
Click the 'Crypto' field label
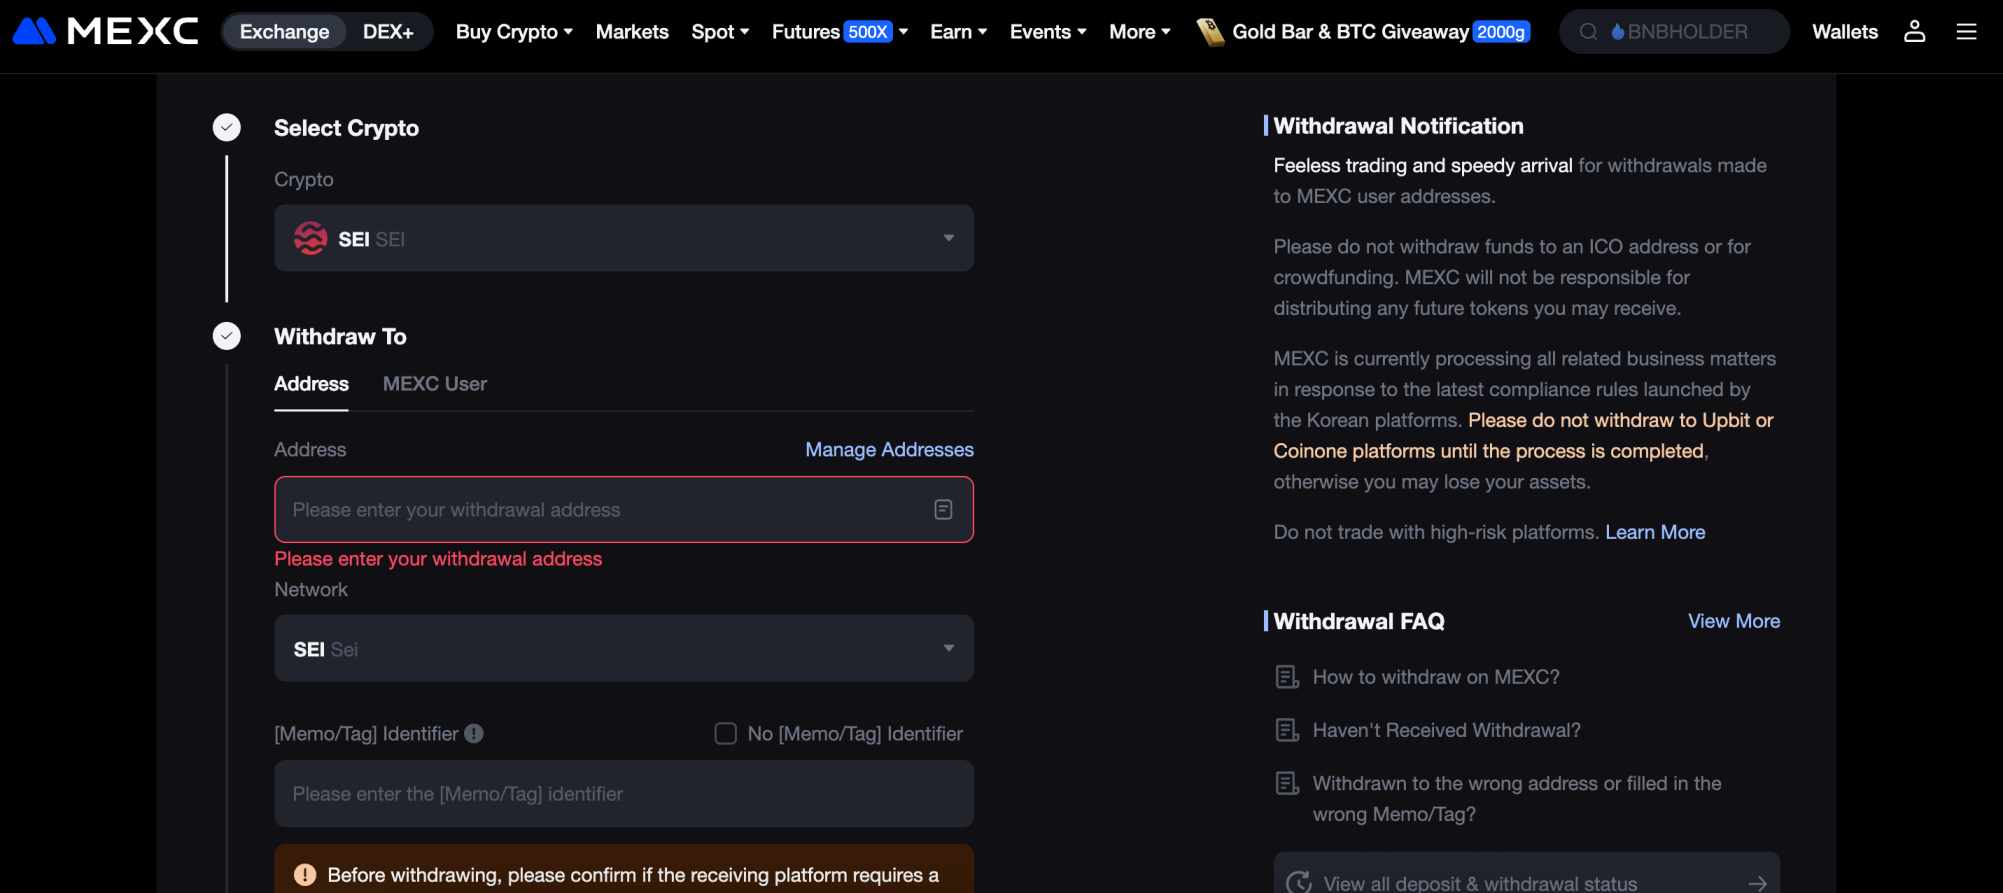click(x=304, y=180)
